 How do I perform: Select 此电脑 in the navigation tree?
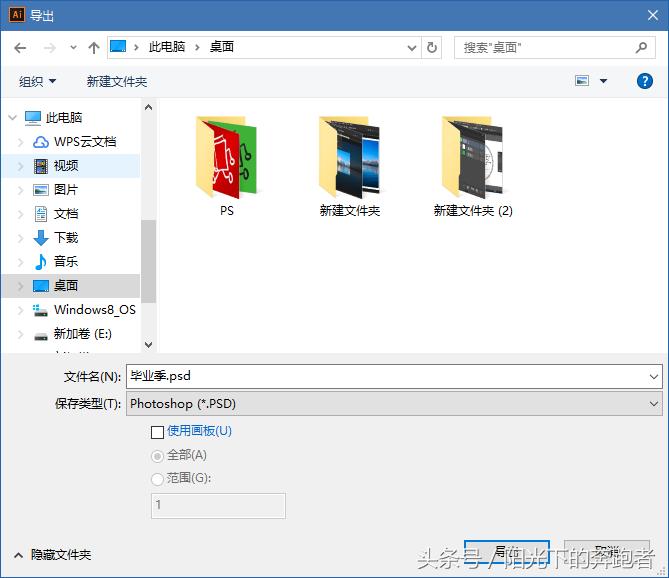64,117
